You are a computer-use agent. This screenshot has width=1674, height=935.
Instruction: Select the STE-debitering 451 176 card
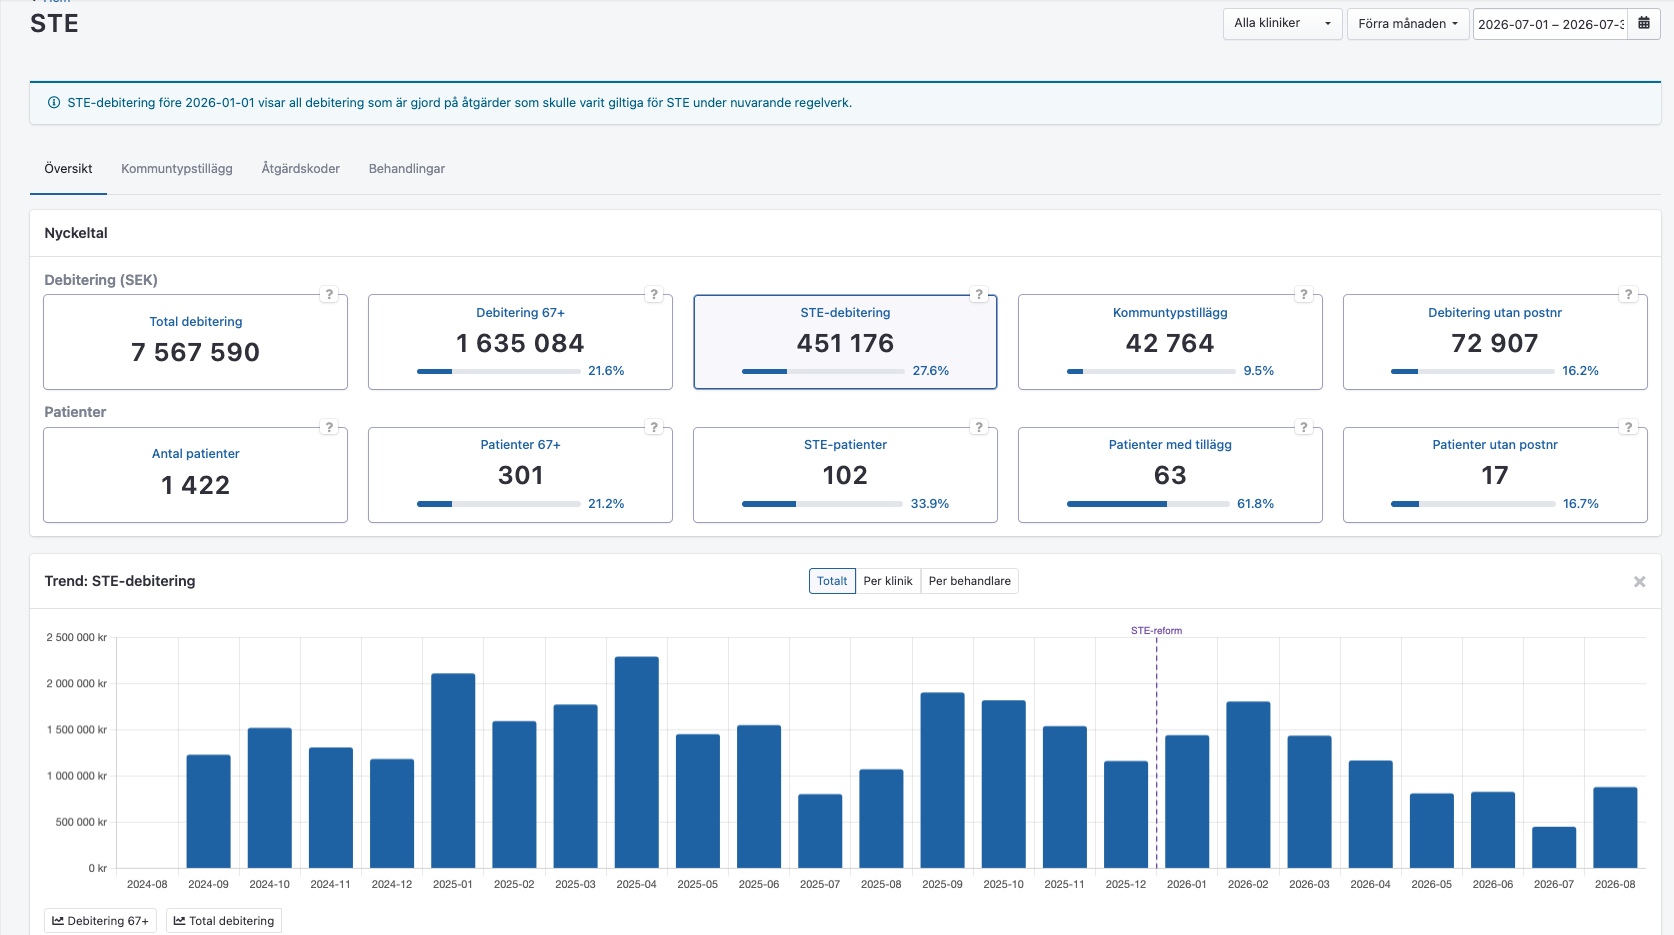click(x=845, y=342)
